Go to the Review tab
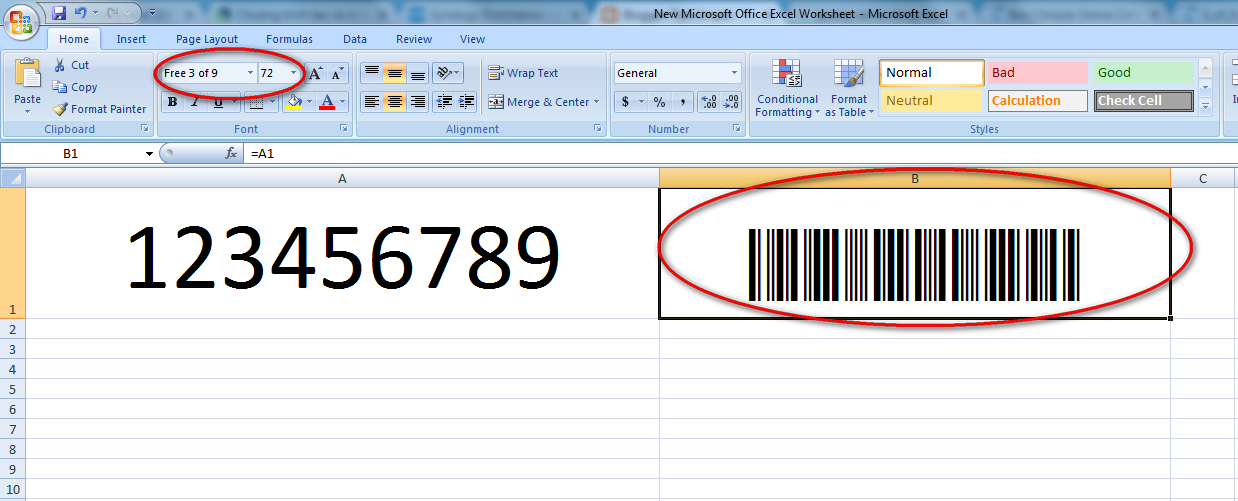The width and height of the screenshot is (1238, 501). [414, 39]
